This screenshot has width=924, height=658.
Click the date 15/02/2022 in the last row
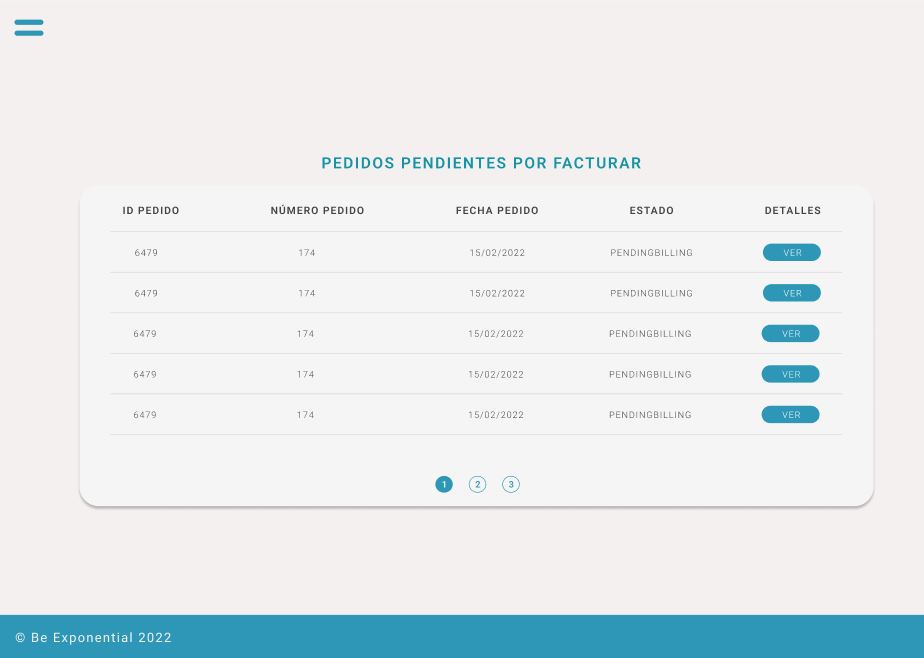(x=496, y=414)
